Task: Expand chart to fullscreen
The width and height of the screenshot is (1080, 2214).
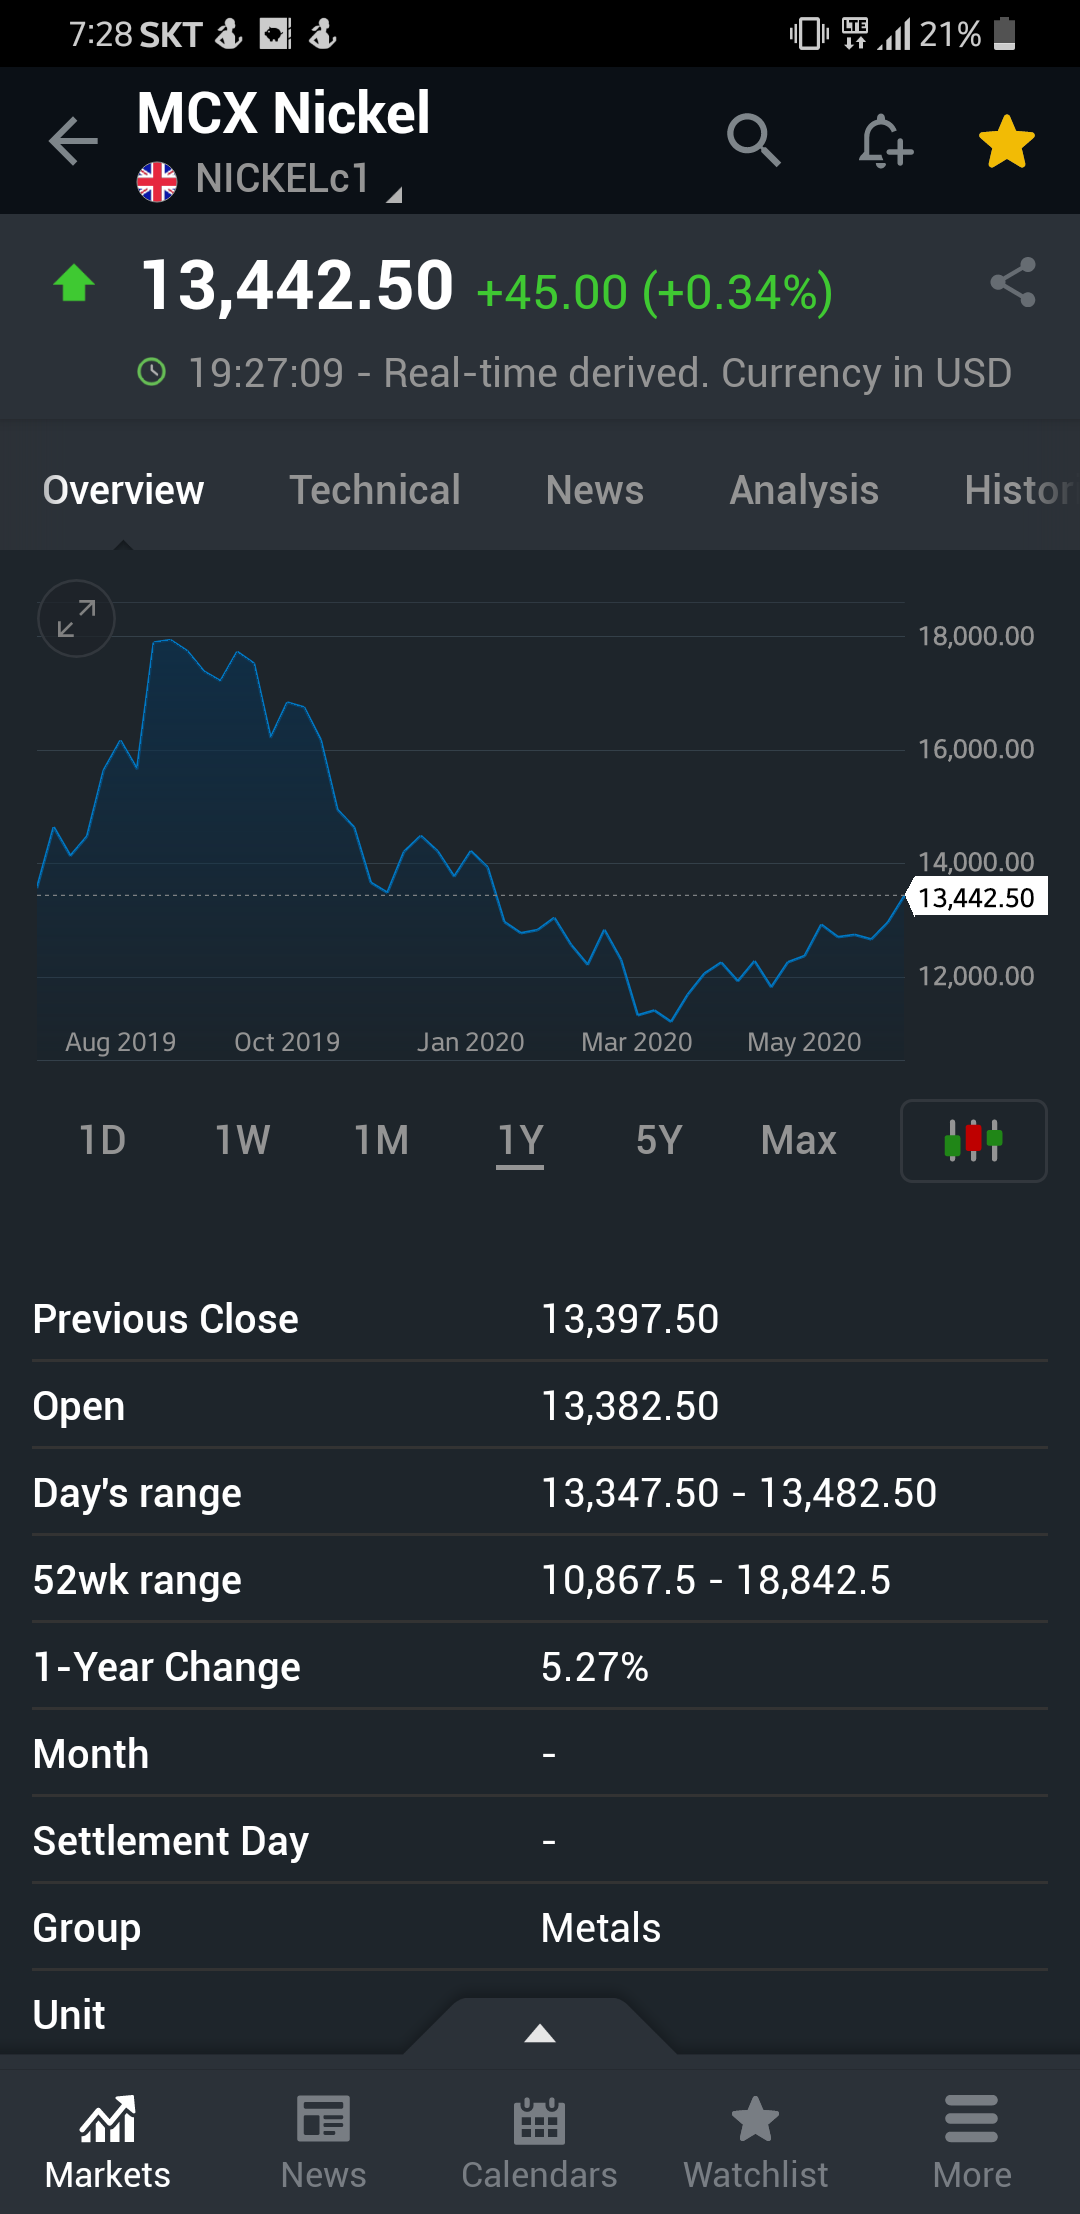Action: pos(76,618)
